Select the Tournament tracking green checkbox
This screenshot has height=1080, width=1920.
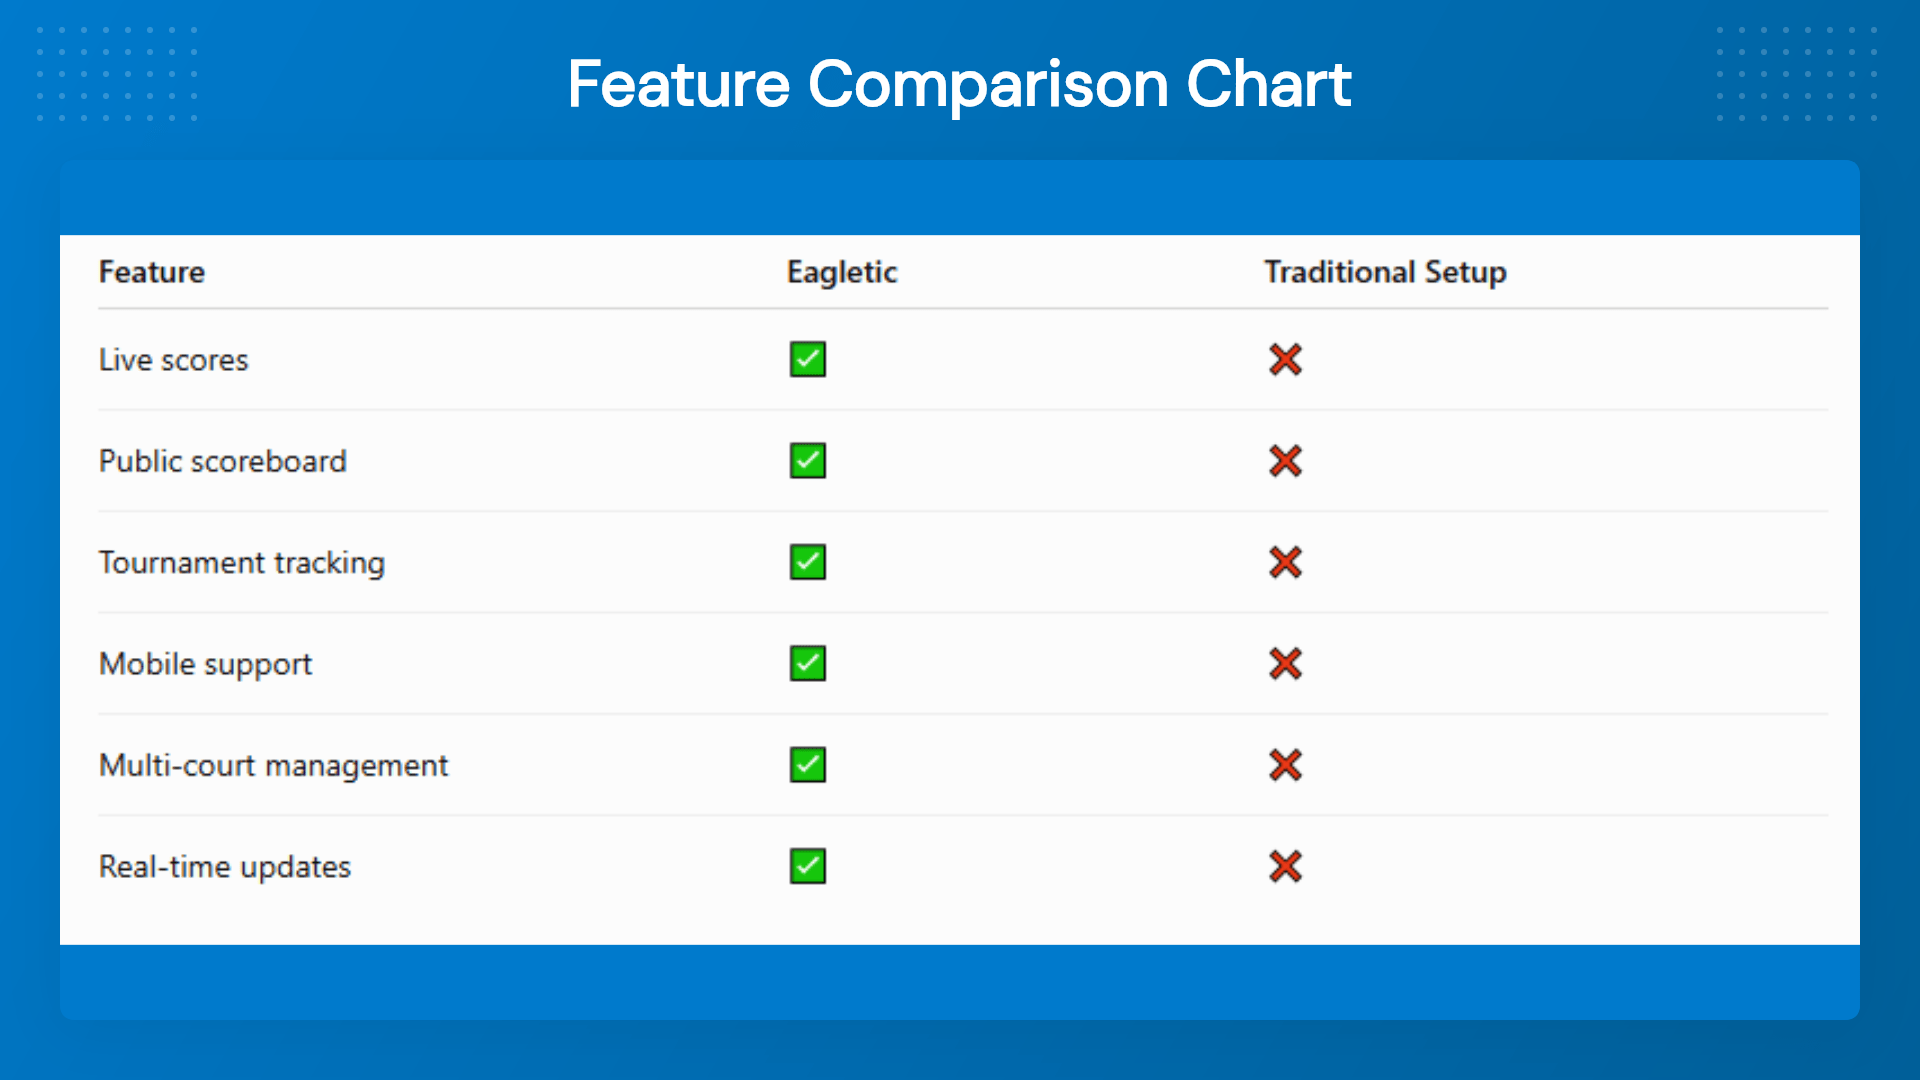coord(807,562)
